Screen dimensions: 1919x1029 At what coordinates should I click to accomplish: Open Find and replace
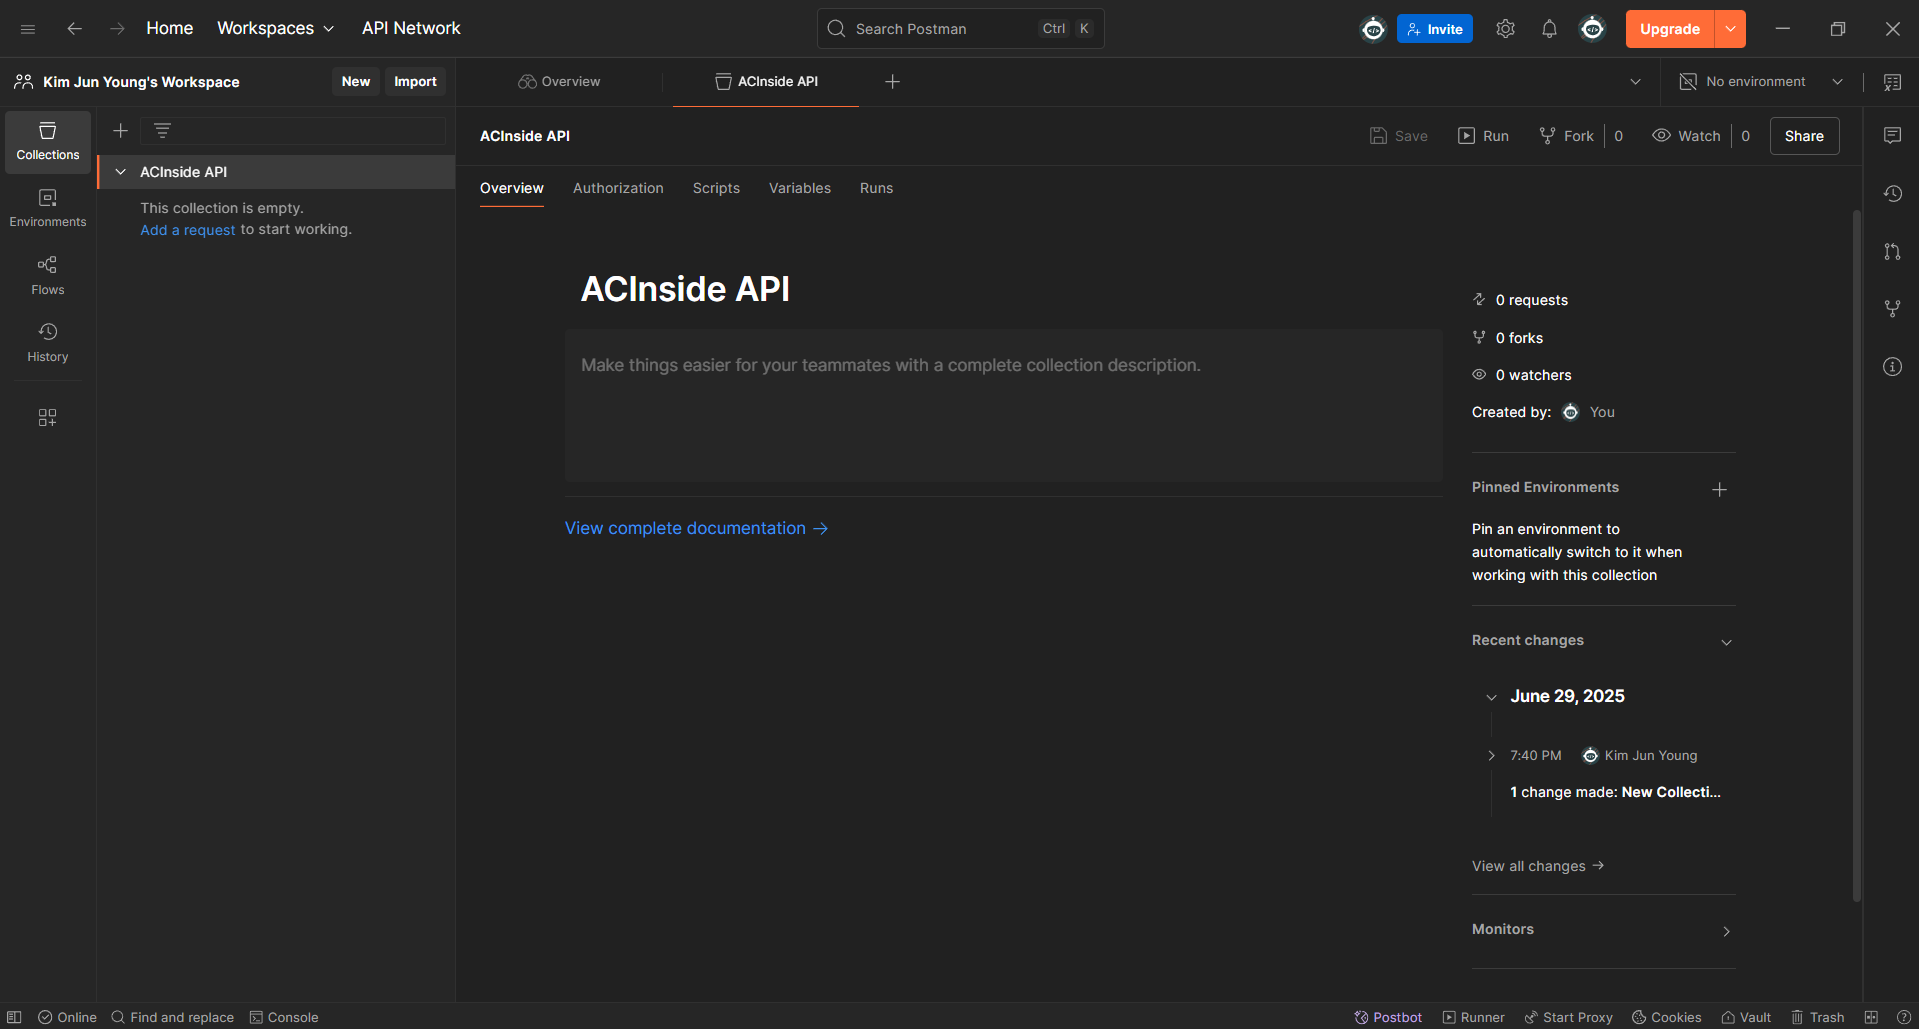pyautogui.click(x=172, y=1017)
